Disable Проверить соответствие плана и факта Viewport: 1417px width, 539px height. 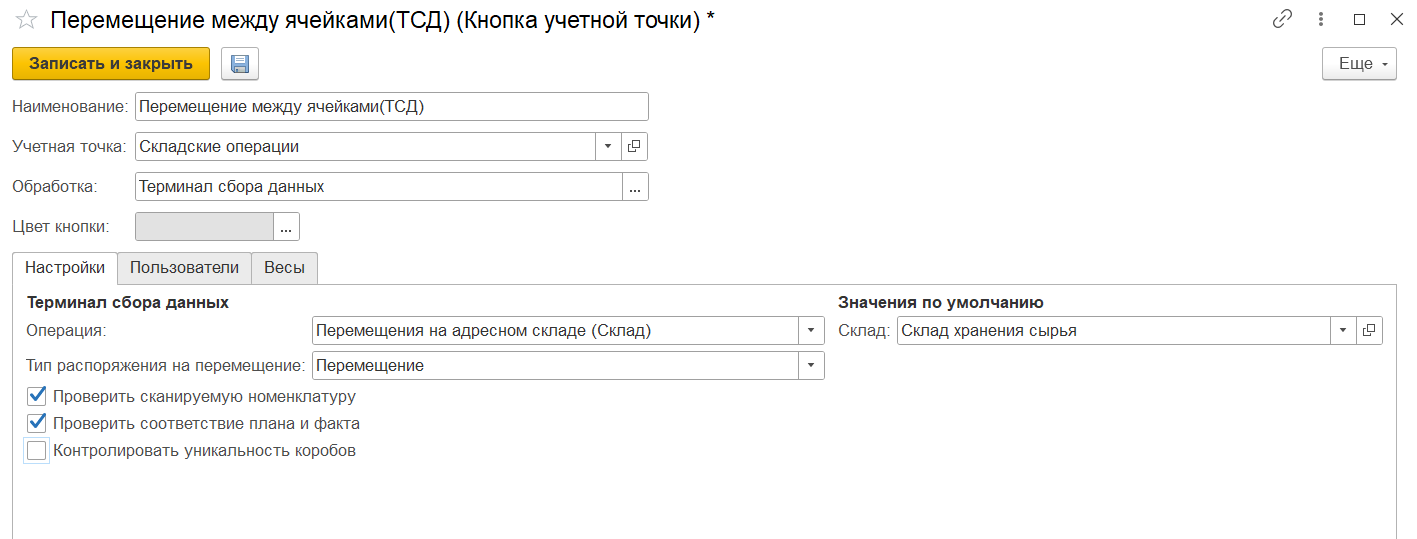[37, 423]
